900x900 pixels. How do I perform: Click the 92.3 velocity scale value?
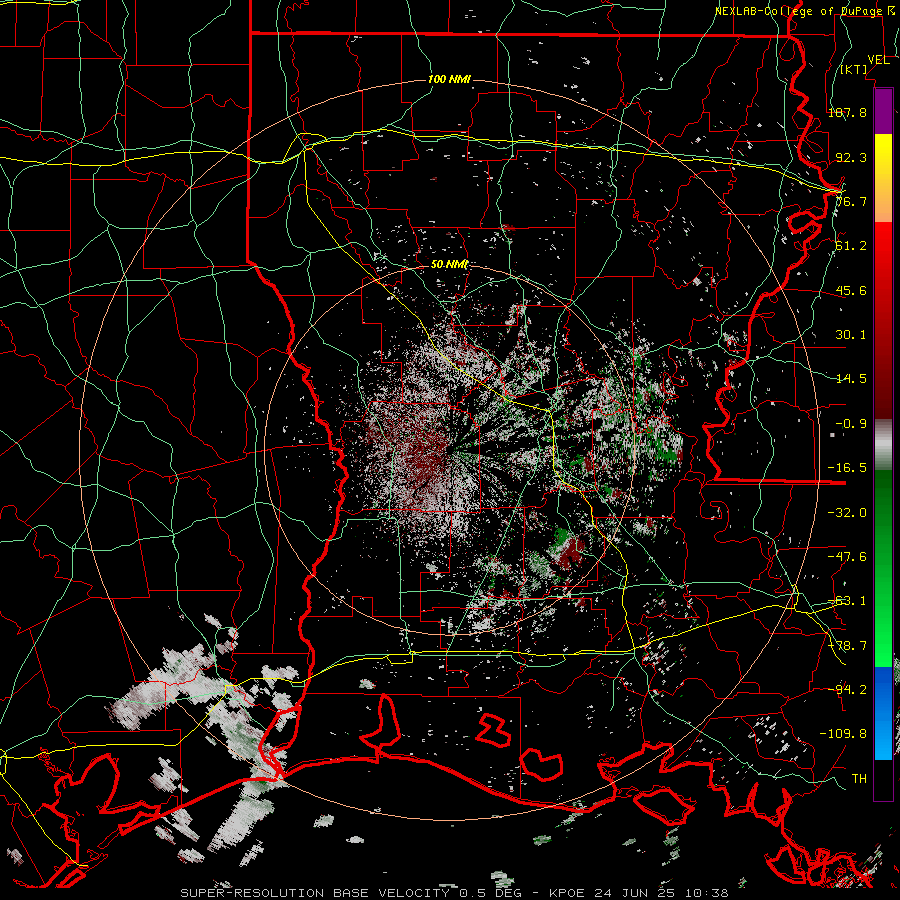(x=851, y=157)
